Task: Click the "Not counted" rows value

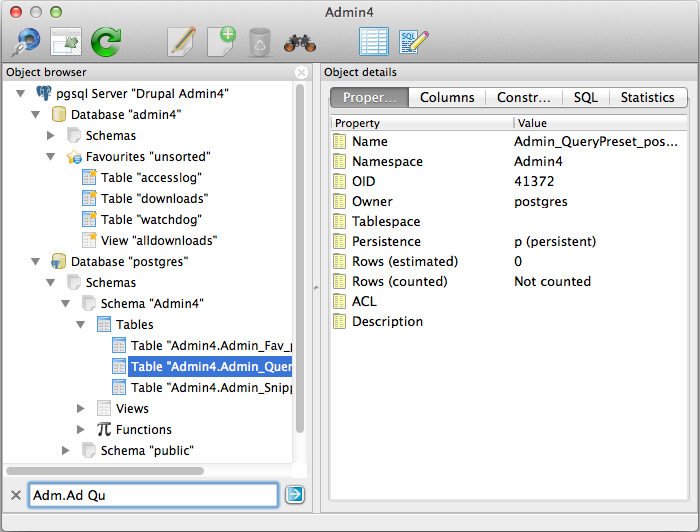Action: pos(553,281)
